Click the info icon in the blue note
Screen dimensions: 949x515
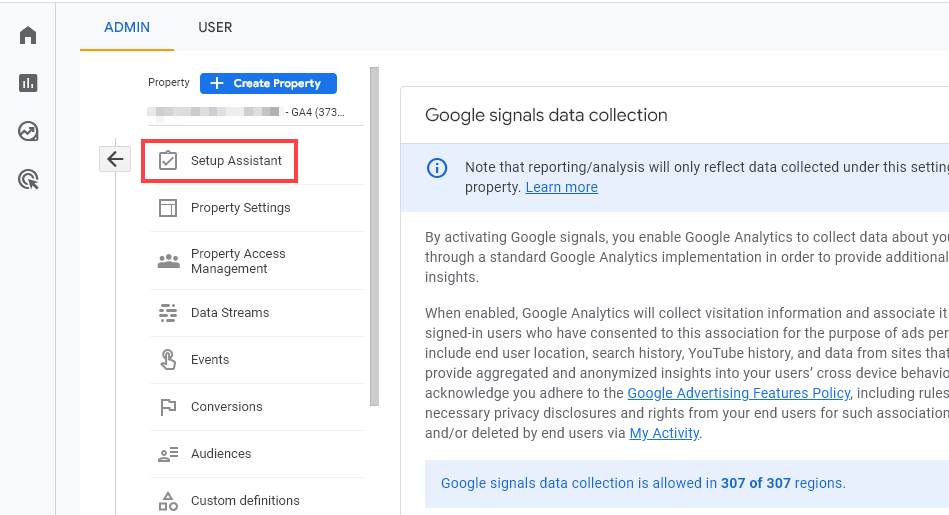click(x=437, y=168)
